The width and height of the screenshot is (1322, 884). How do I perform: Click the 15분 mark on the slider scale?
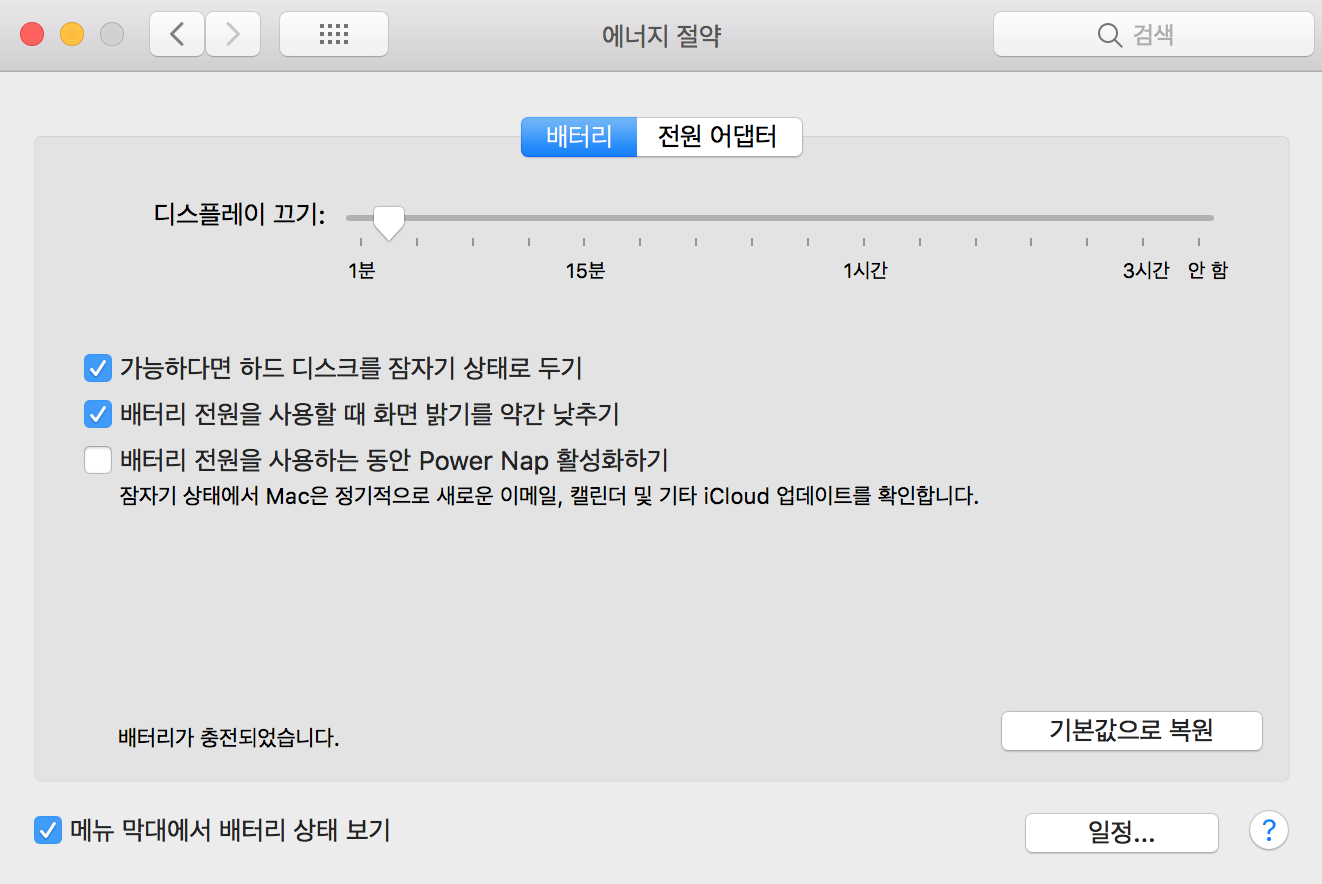pyautogui.click(x=585, y=270)
